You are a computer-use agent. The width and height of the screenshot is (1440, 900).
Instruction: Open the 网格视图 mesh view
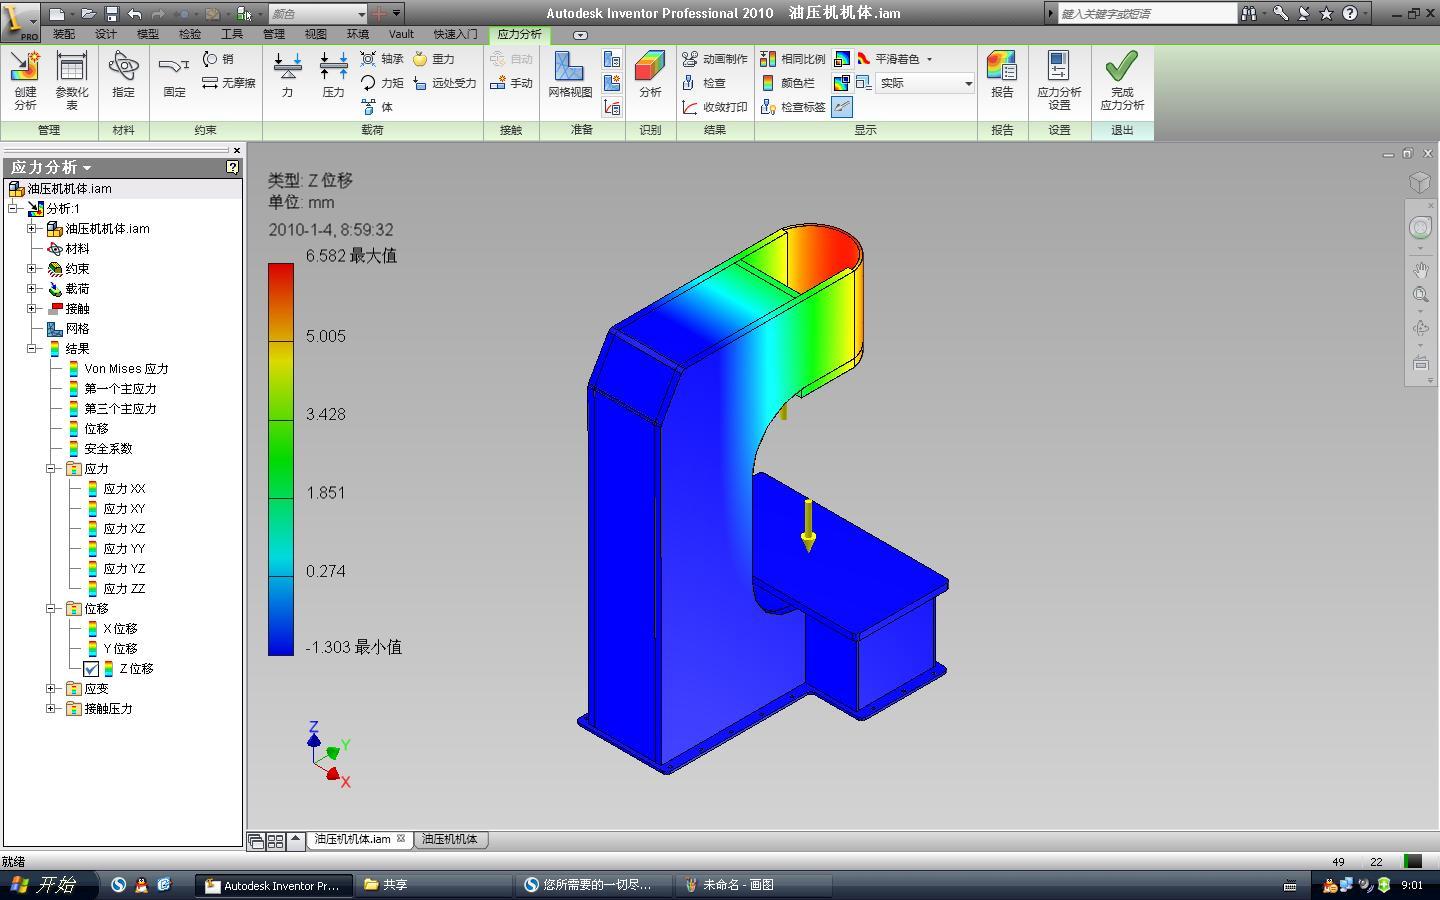570,76
